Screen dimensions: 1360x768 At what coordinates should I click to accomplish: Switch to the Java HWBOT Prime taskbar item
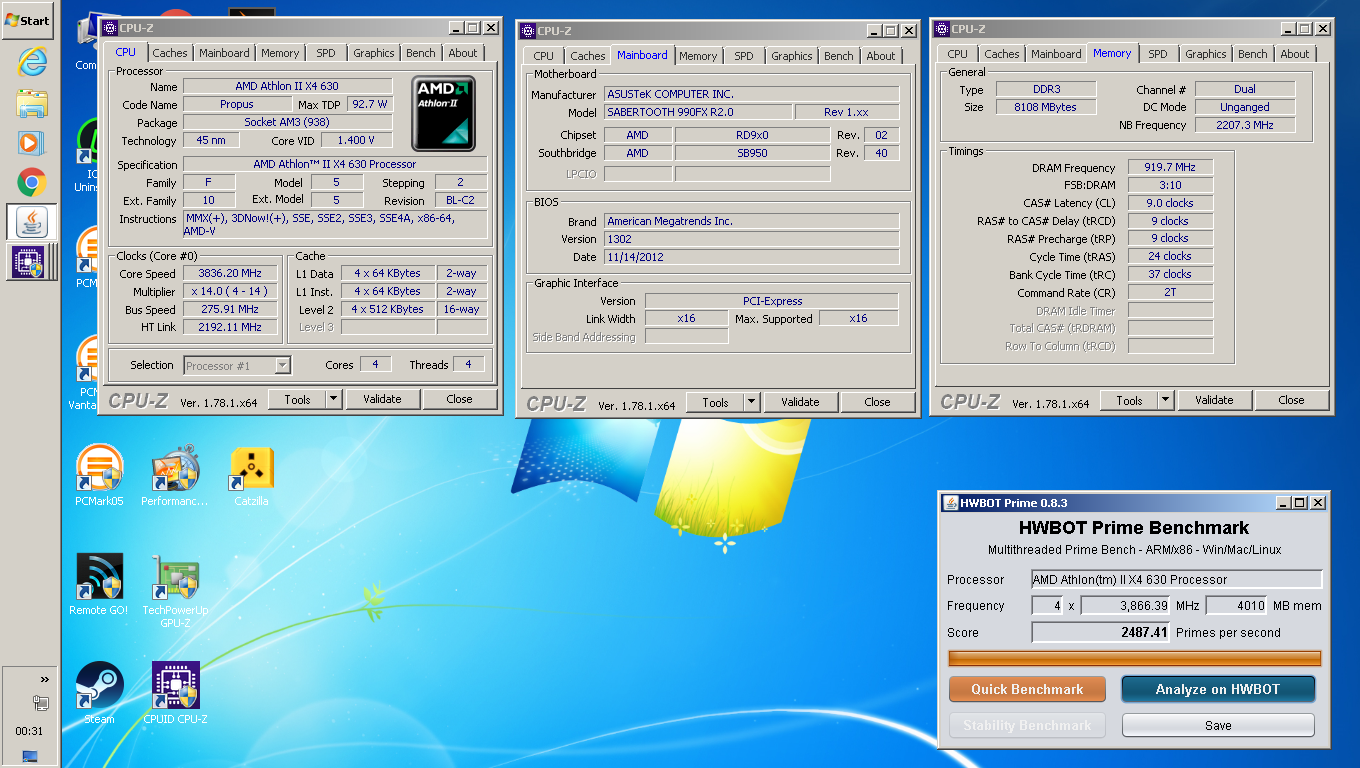click(31, 222)
